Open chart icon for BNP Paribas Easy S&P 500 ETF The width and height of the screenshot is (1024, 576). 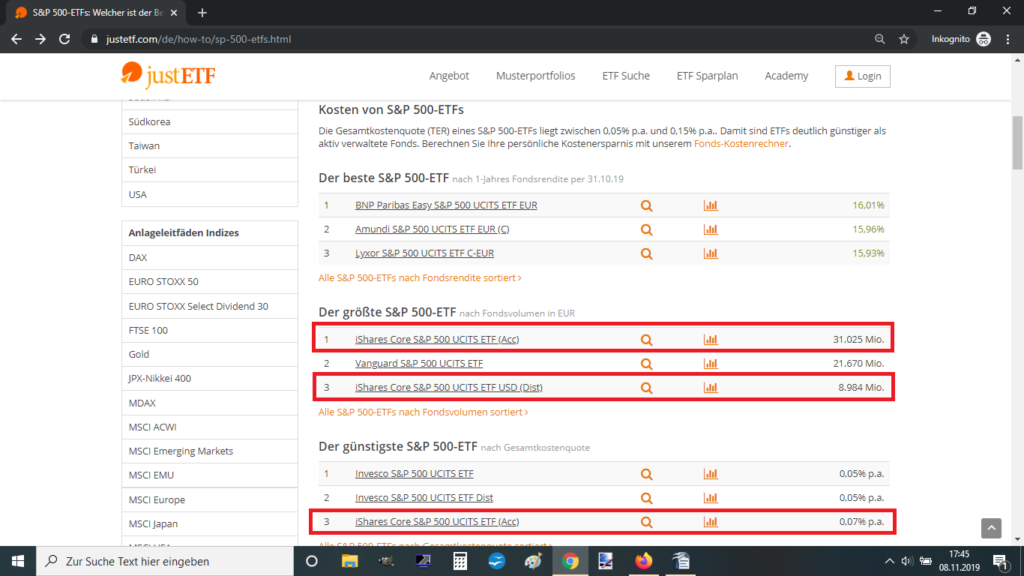pyautogui.click(x=711, y=205)
